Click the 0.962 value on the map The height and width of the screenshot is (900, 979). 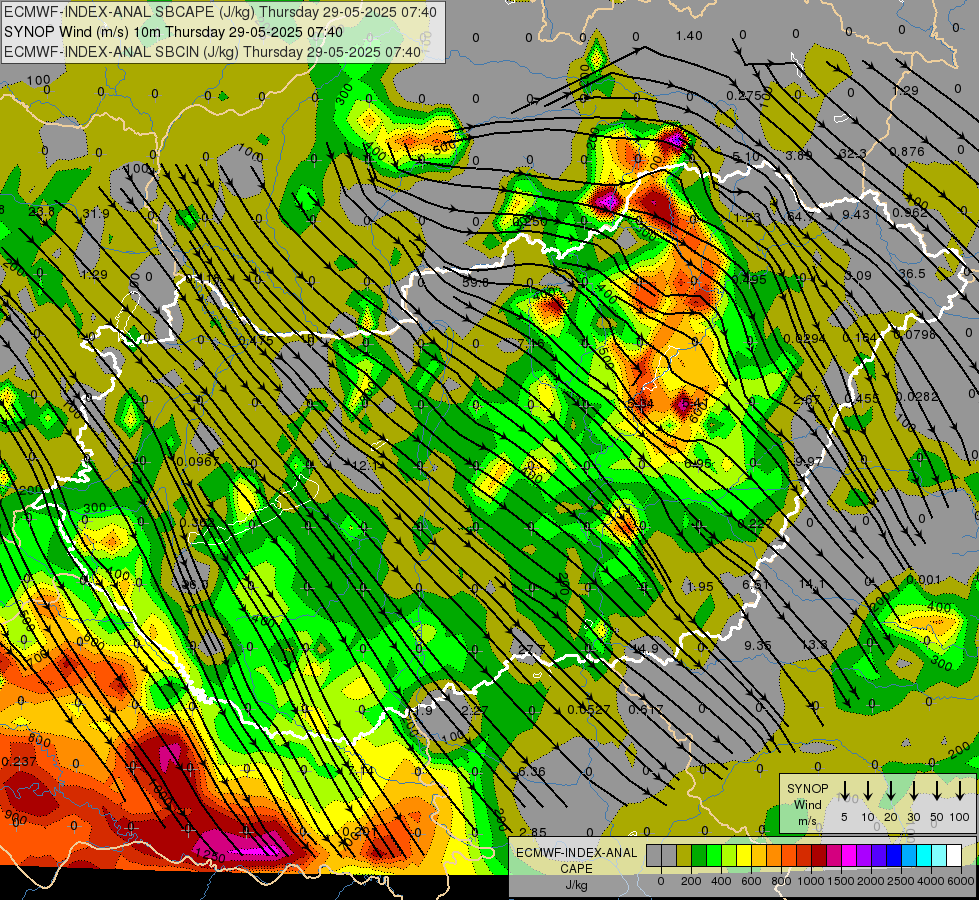click(910, 212)
